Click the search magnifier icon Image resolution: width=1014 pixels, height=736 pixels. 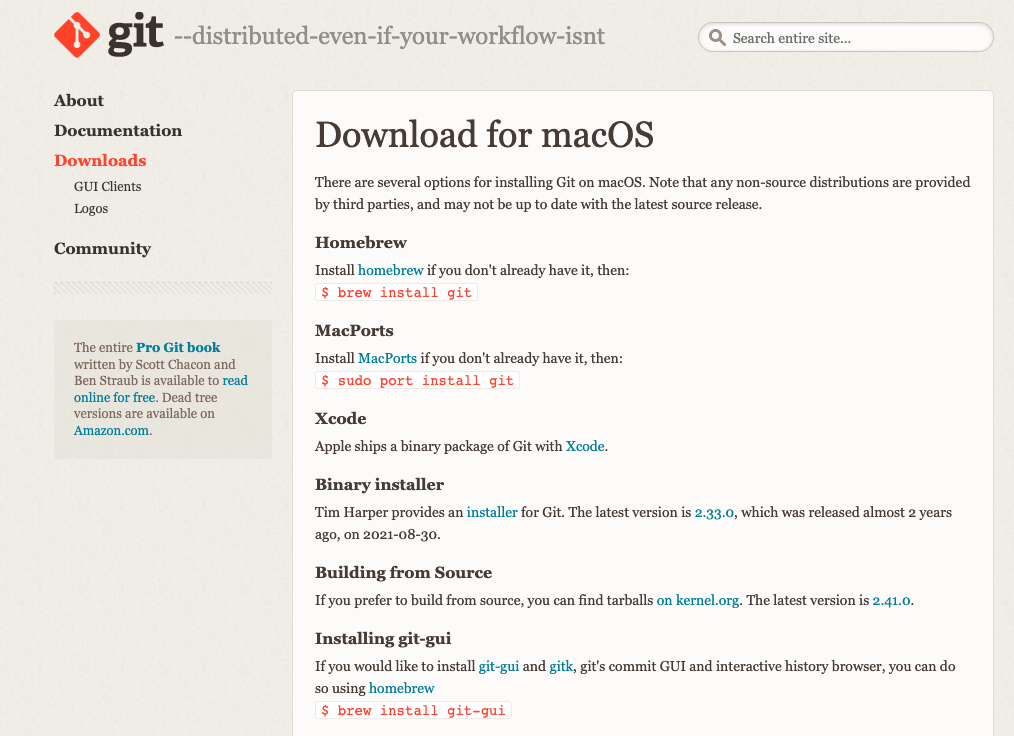pyautogui.click(x=717, y=38)
